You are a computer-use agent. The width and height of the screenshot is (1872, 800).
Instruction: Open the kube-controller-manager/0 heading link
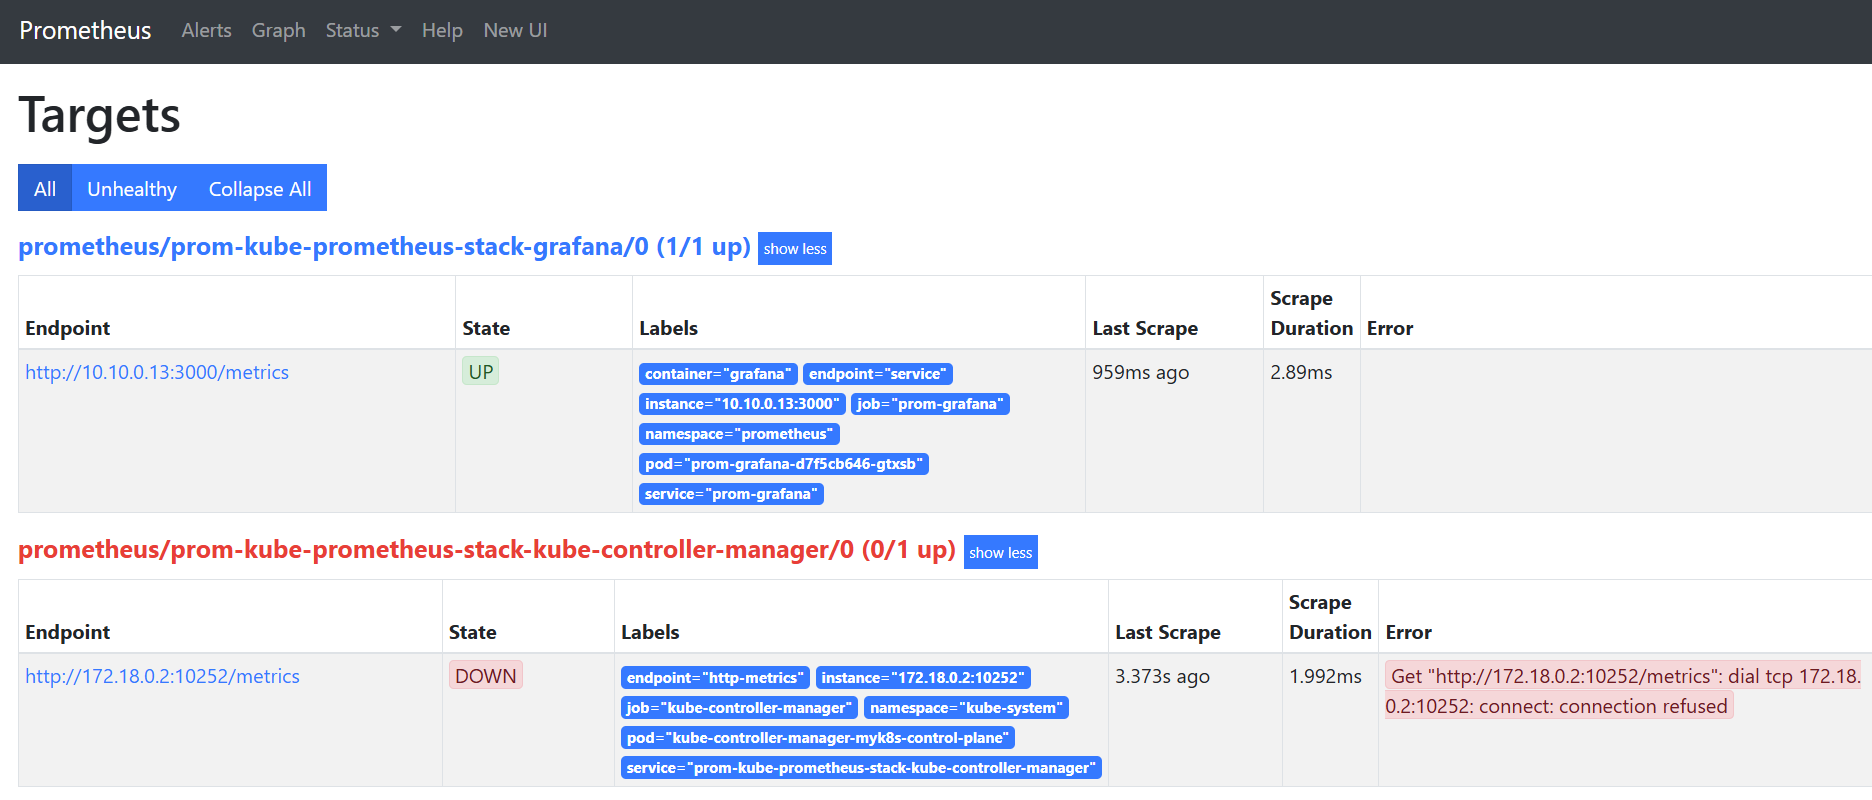point(487,550)
